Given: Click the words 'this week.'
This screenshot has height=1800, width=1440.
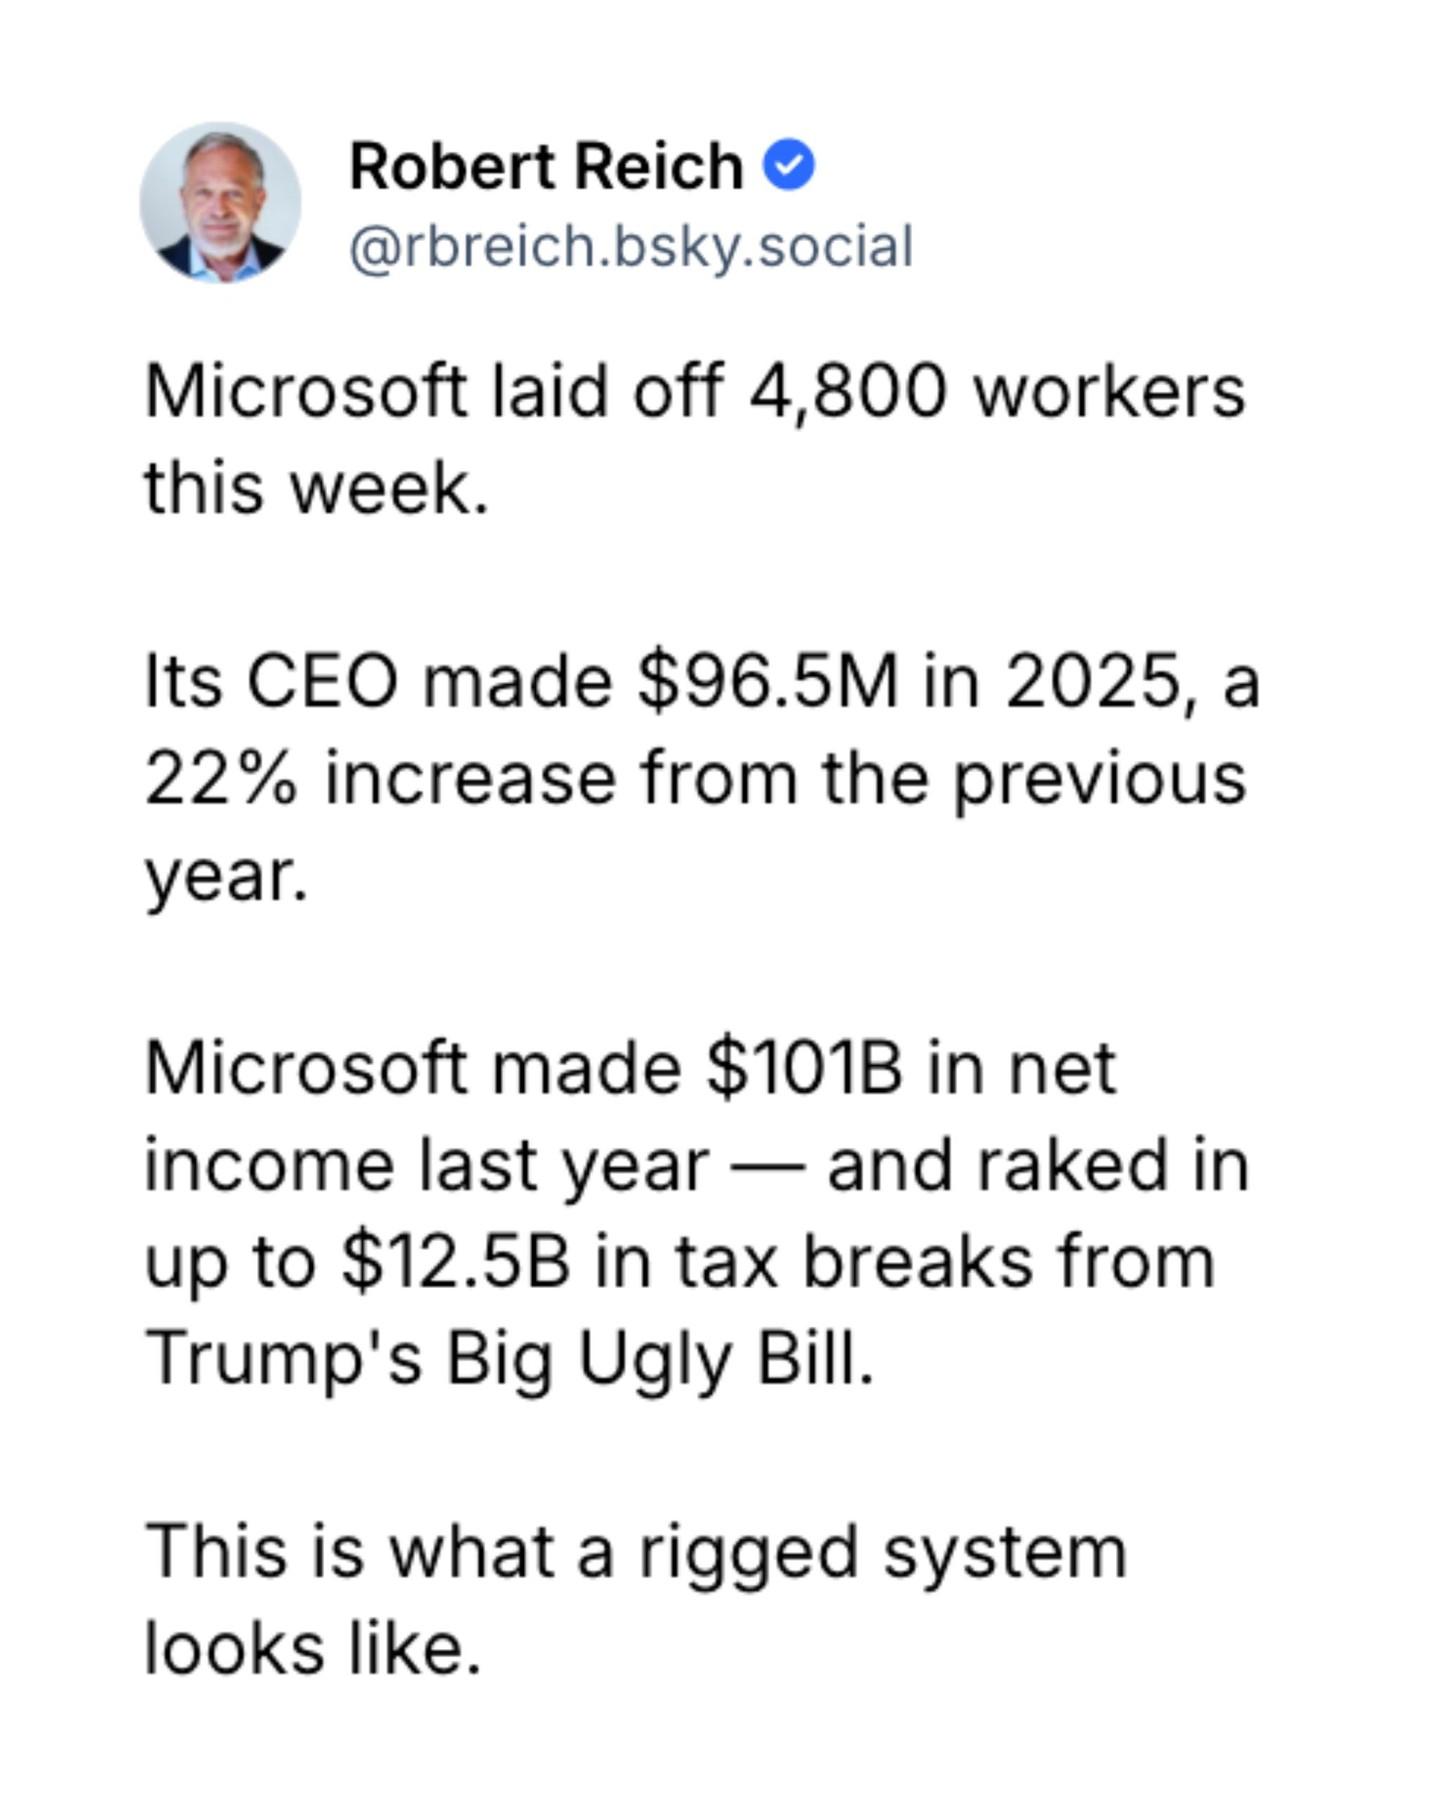Looking at the screenshot, I should click(317, 488).
